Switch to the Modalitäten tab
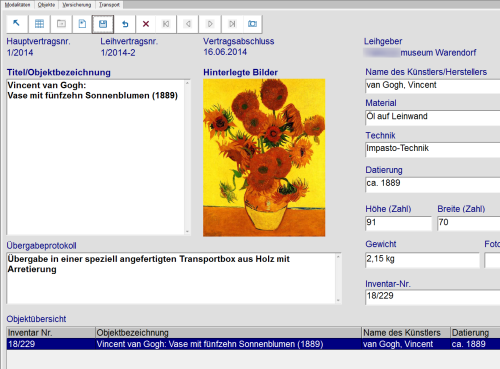Image resolution: width=500 pixels, height=369 pixels. tap(17, 5)
